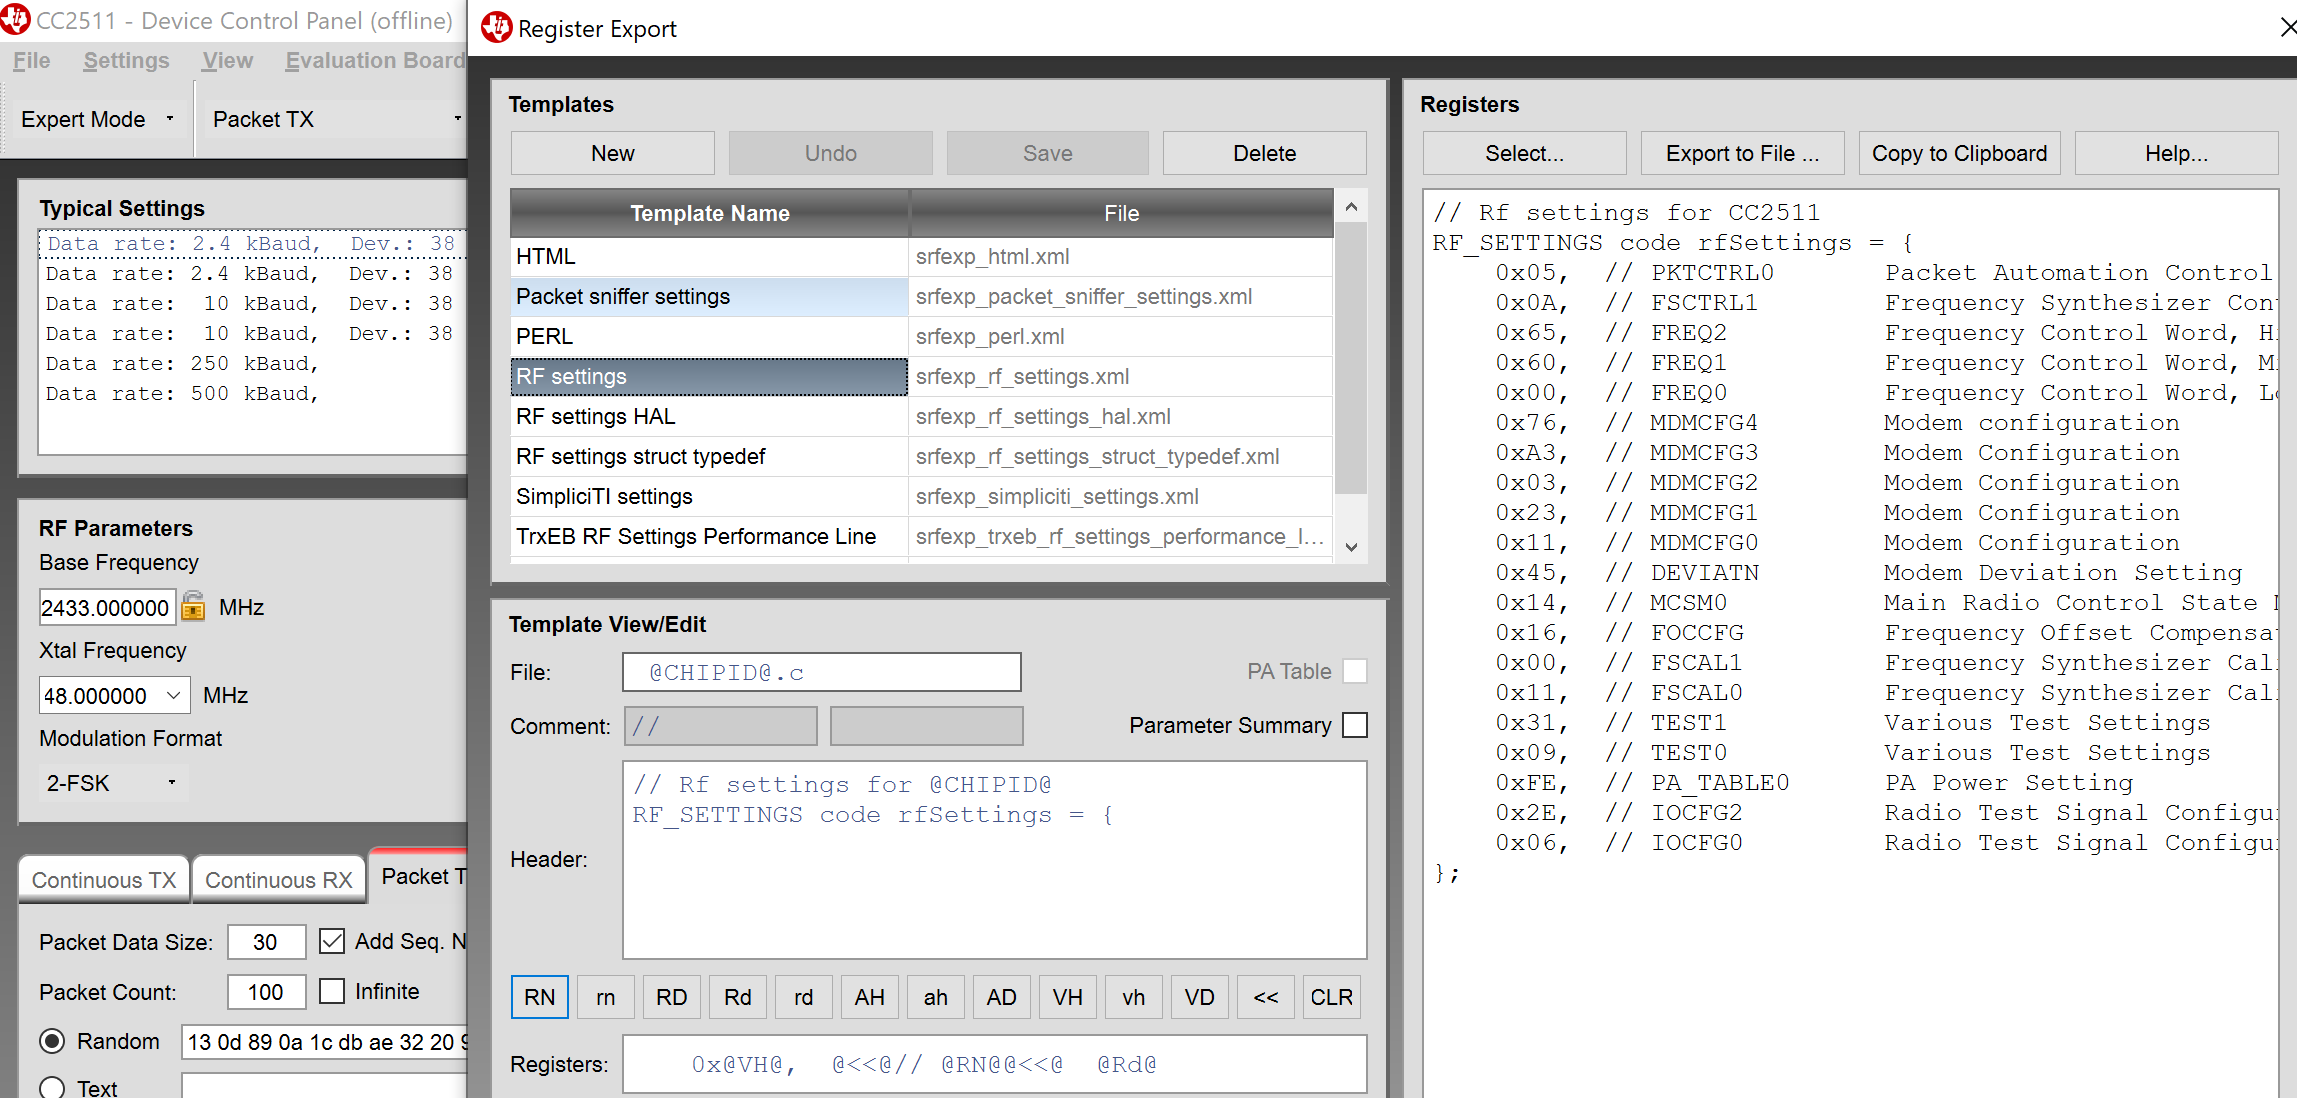Open the Evaluation Board menu

point(375,61)
